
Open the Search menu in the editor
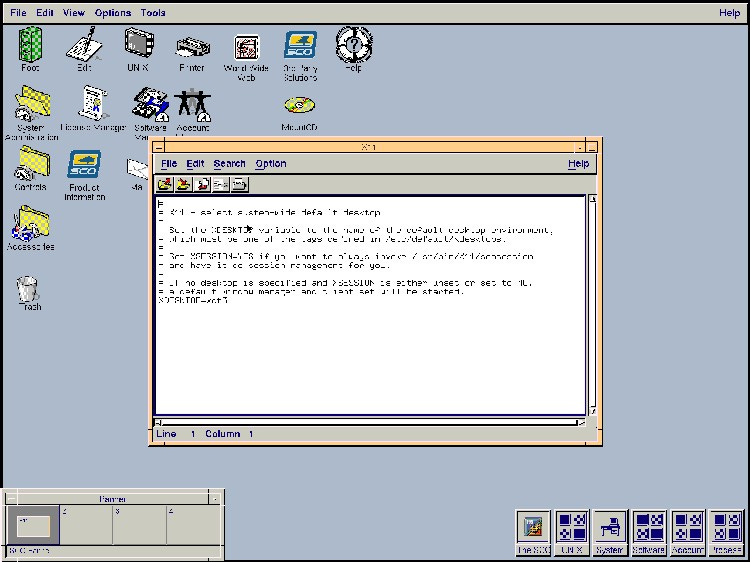point(229,164)
